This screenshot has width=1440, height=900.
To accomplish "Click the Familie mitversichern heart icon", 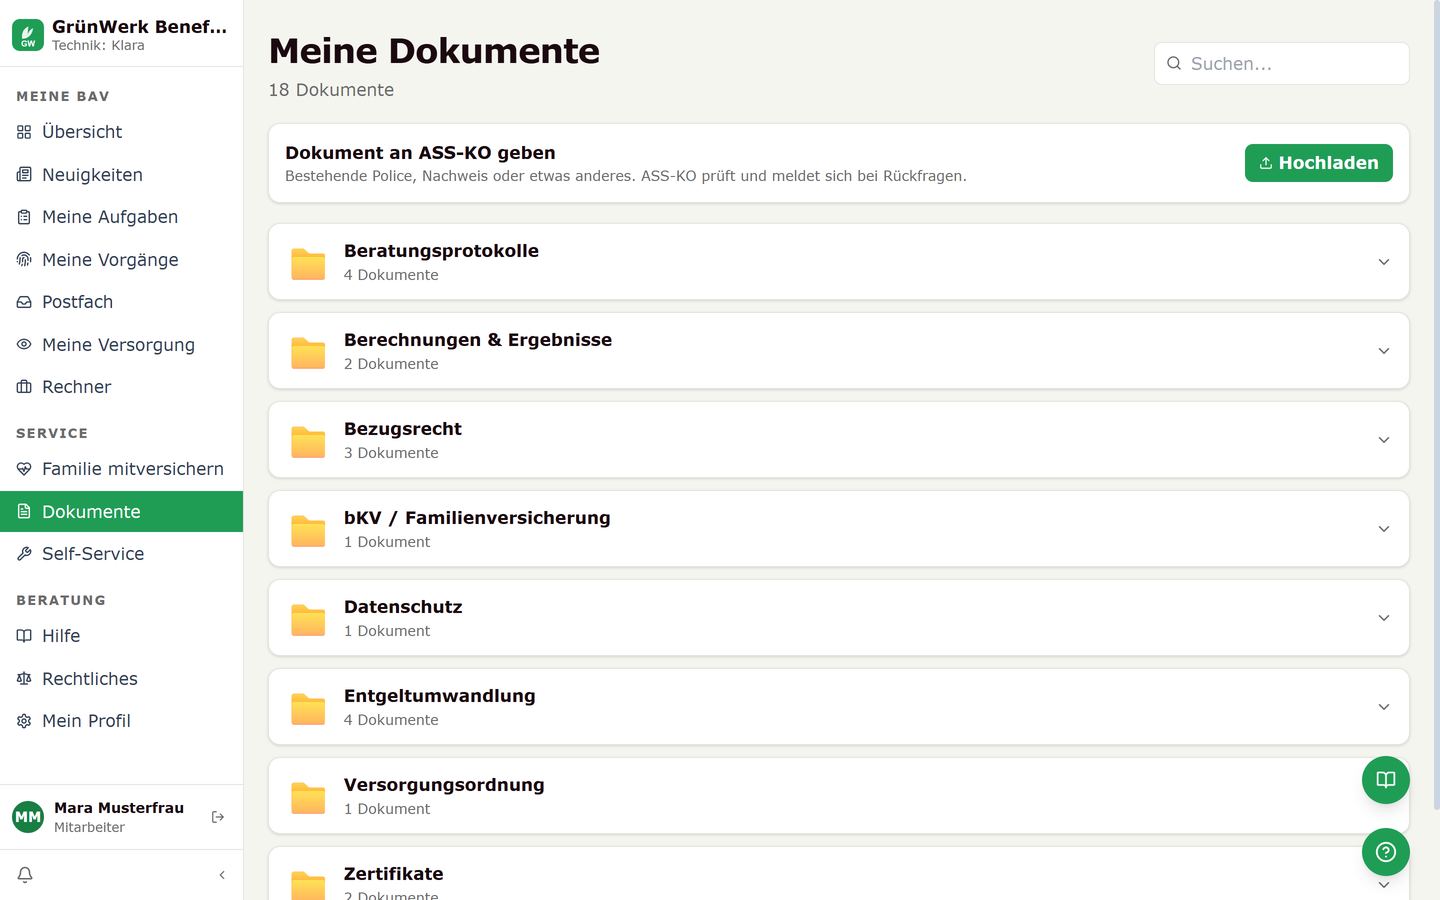I will pos(24,469).
